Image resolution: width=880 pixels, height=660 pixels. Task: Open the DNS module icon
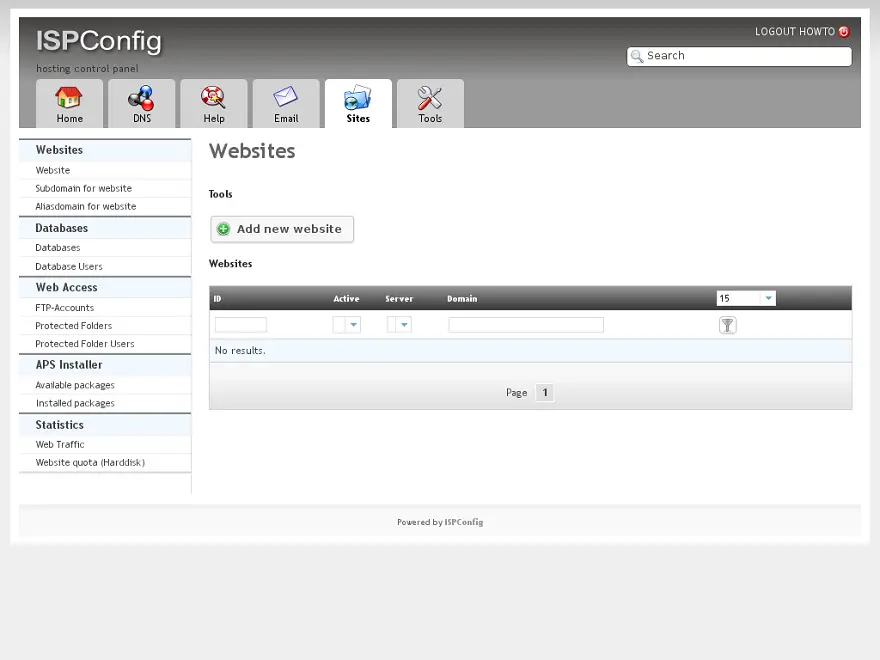tap(141, 98)
